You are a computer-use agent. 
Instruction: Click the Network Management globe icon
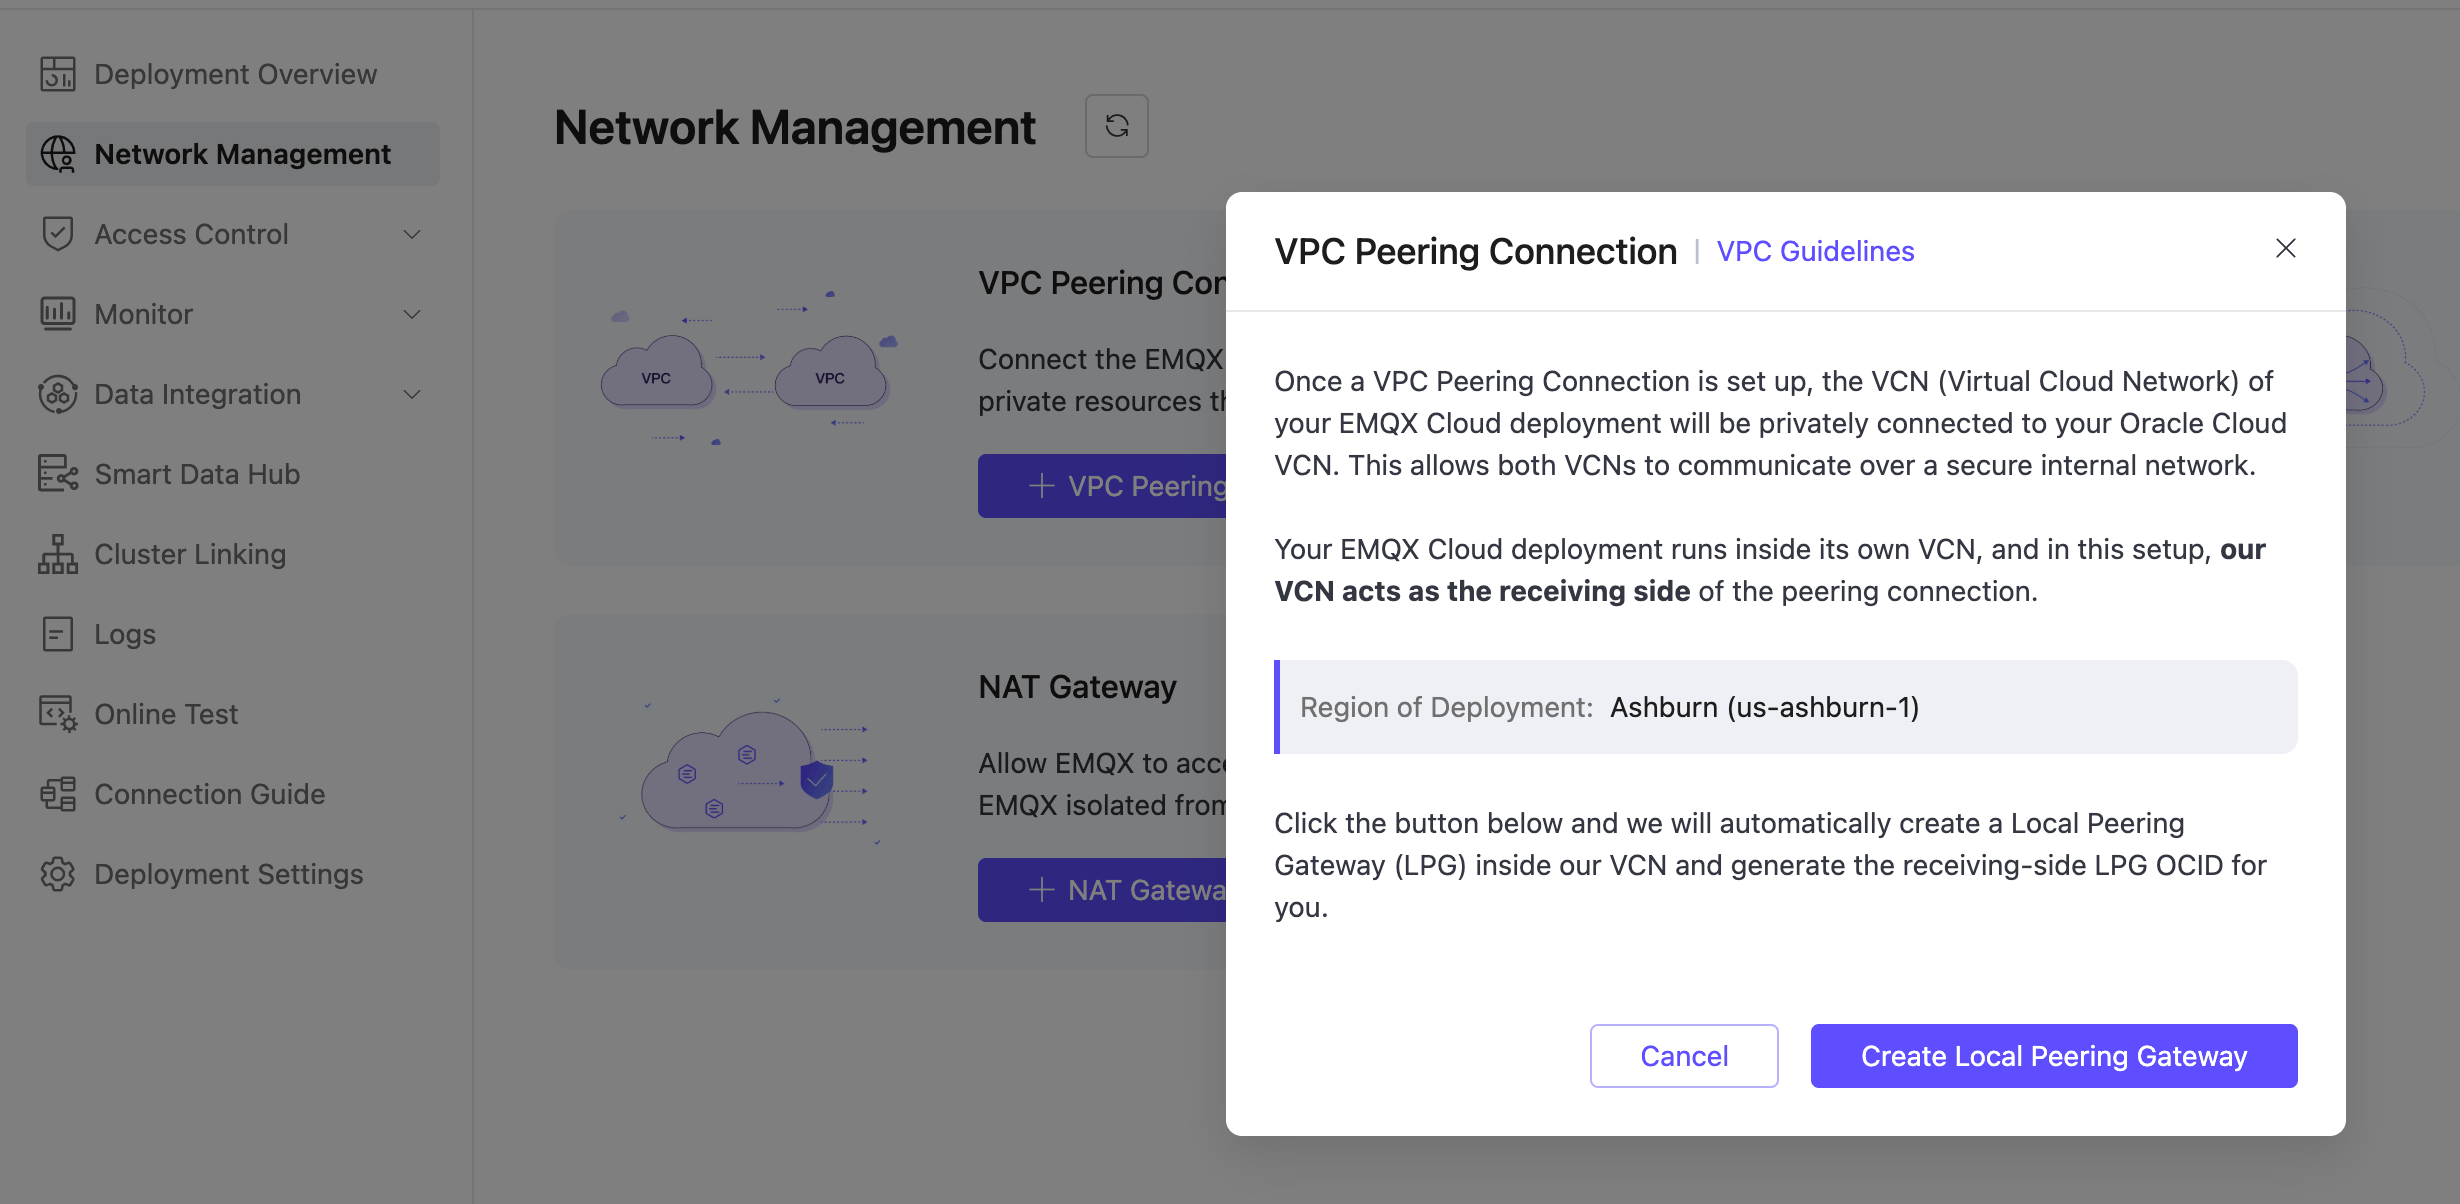57,154
